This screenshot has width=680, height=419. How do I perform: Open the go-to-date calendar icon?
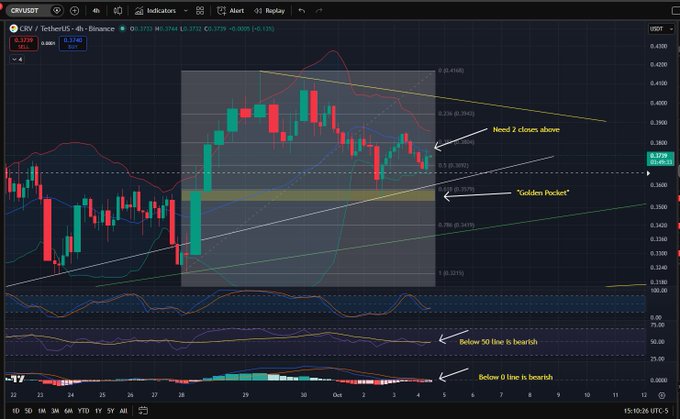pos(143,410)
